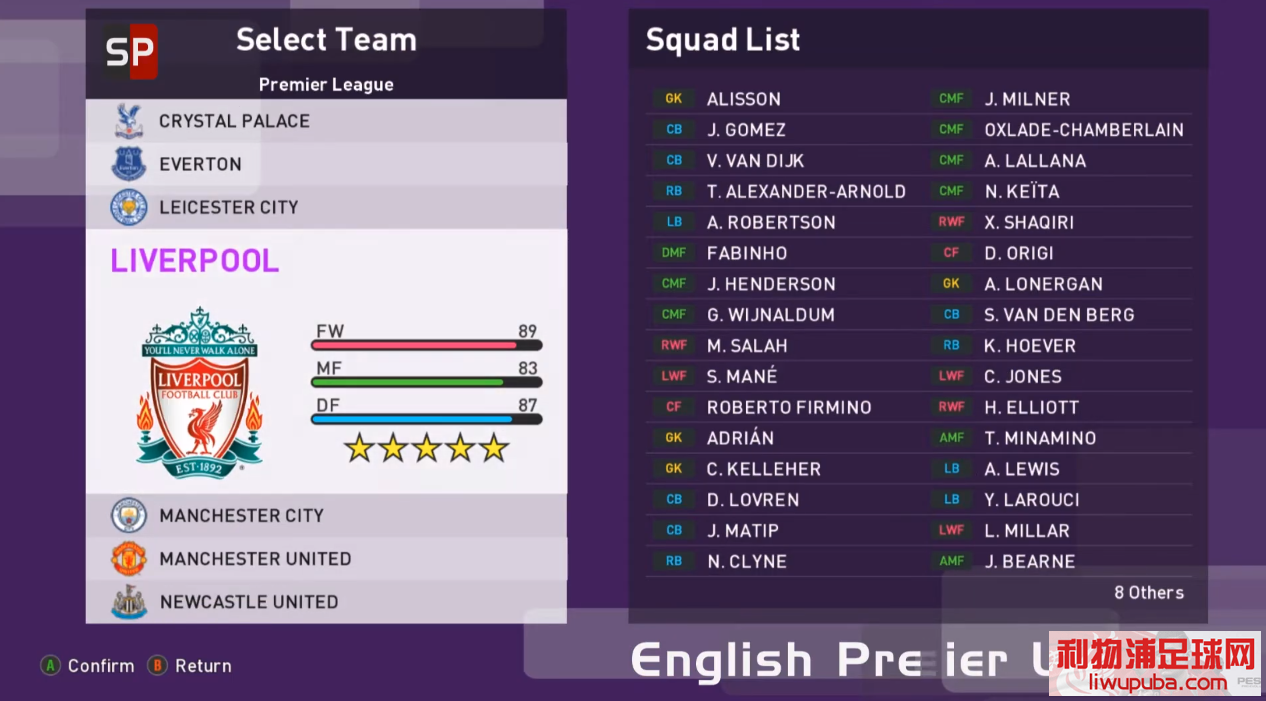The height and width of the screenshot is (701, 1266).
Task: Click the Crystal Palace club crest
Action: [128, 121]
